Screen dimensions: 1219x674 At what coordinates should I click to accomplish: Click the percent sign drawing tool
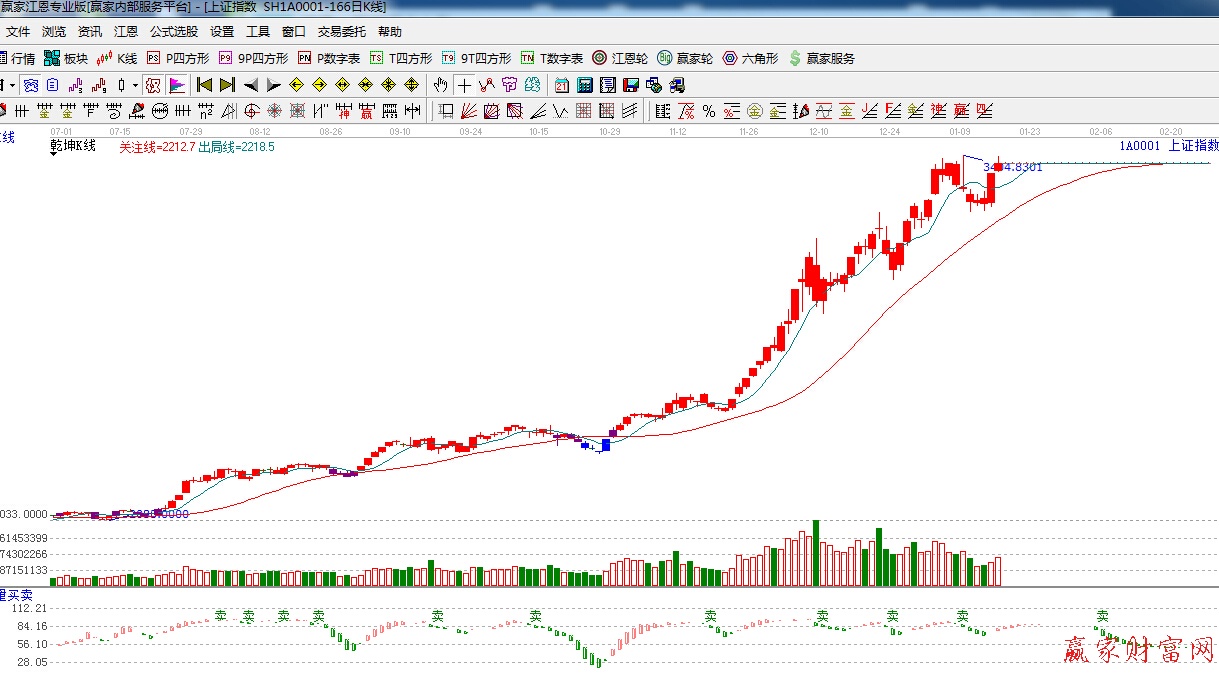coord(709,111)
